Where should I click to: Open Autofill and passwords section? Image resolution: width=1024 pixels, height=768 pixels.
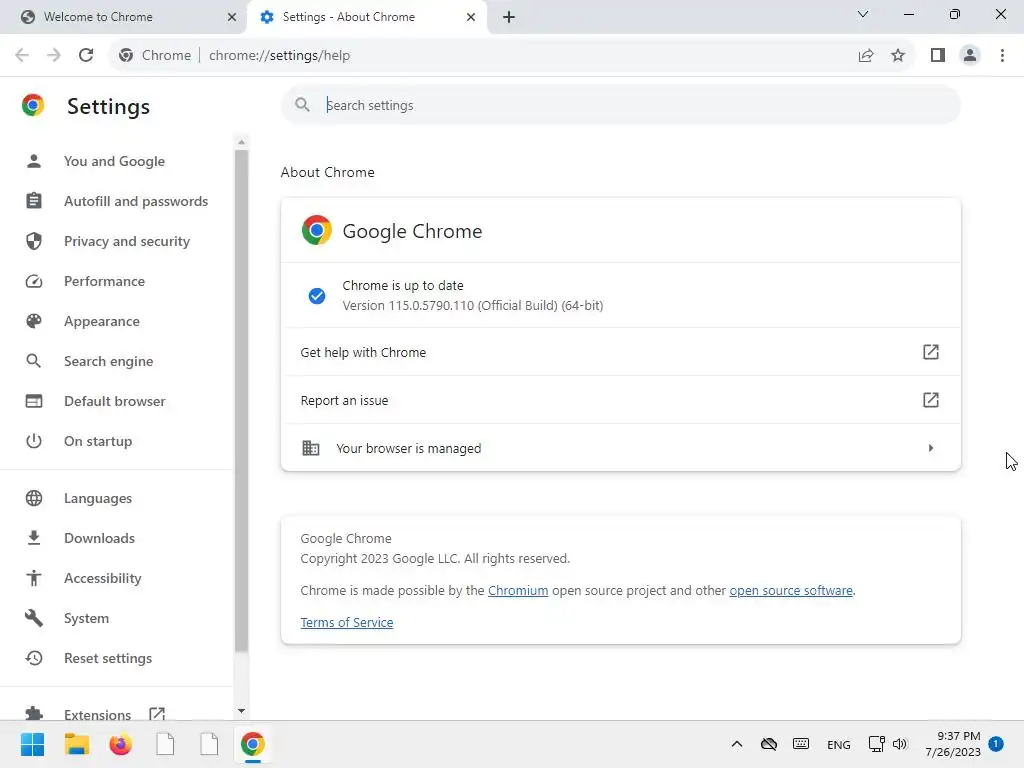coord(136,201)
